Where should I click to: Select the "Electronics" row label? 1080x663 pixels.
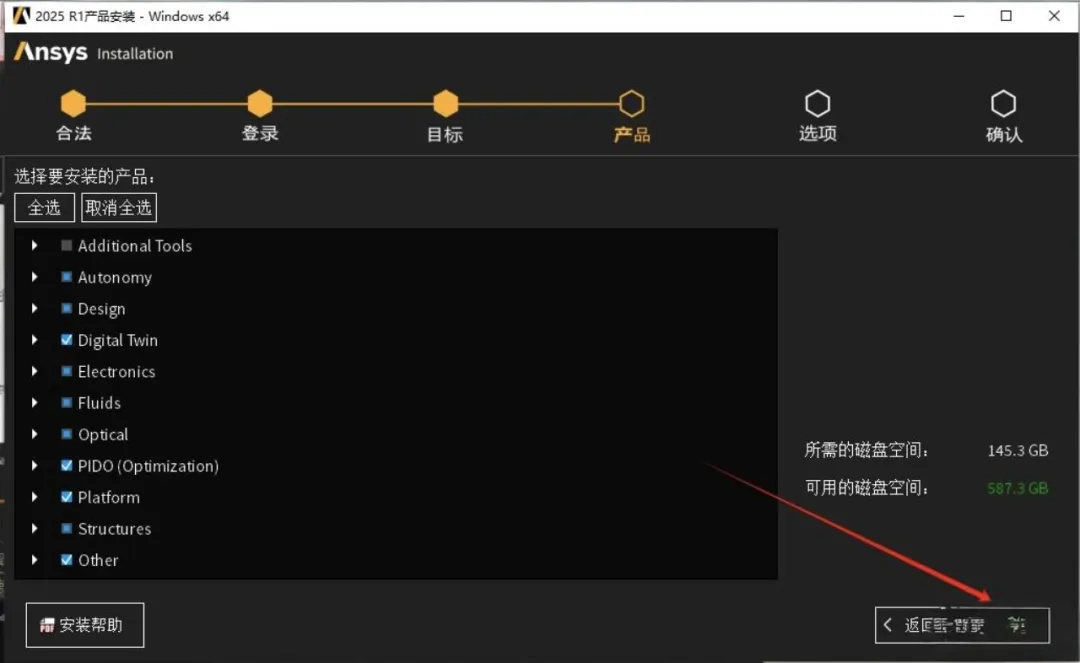pos(116,372)
